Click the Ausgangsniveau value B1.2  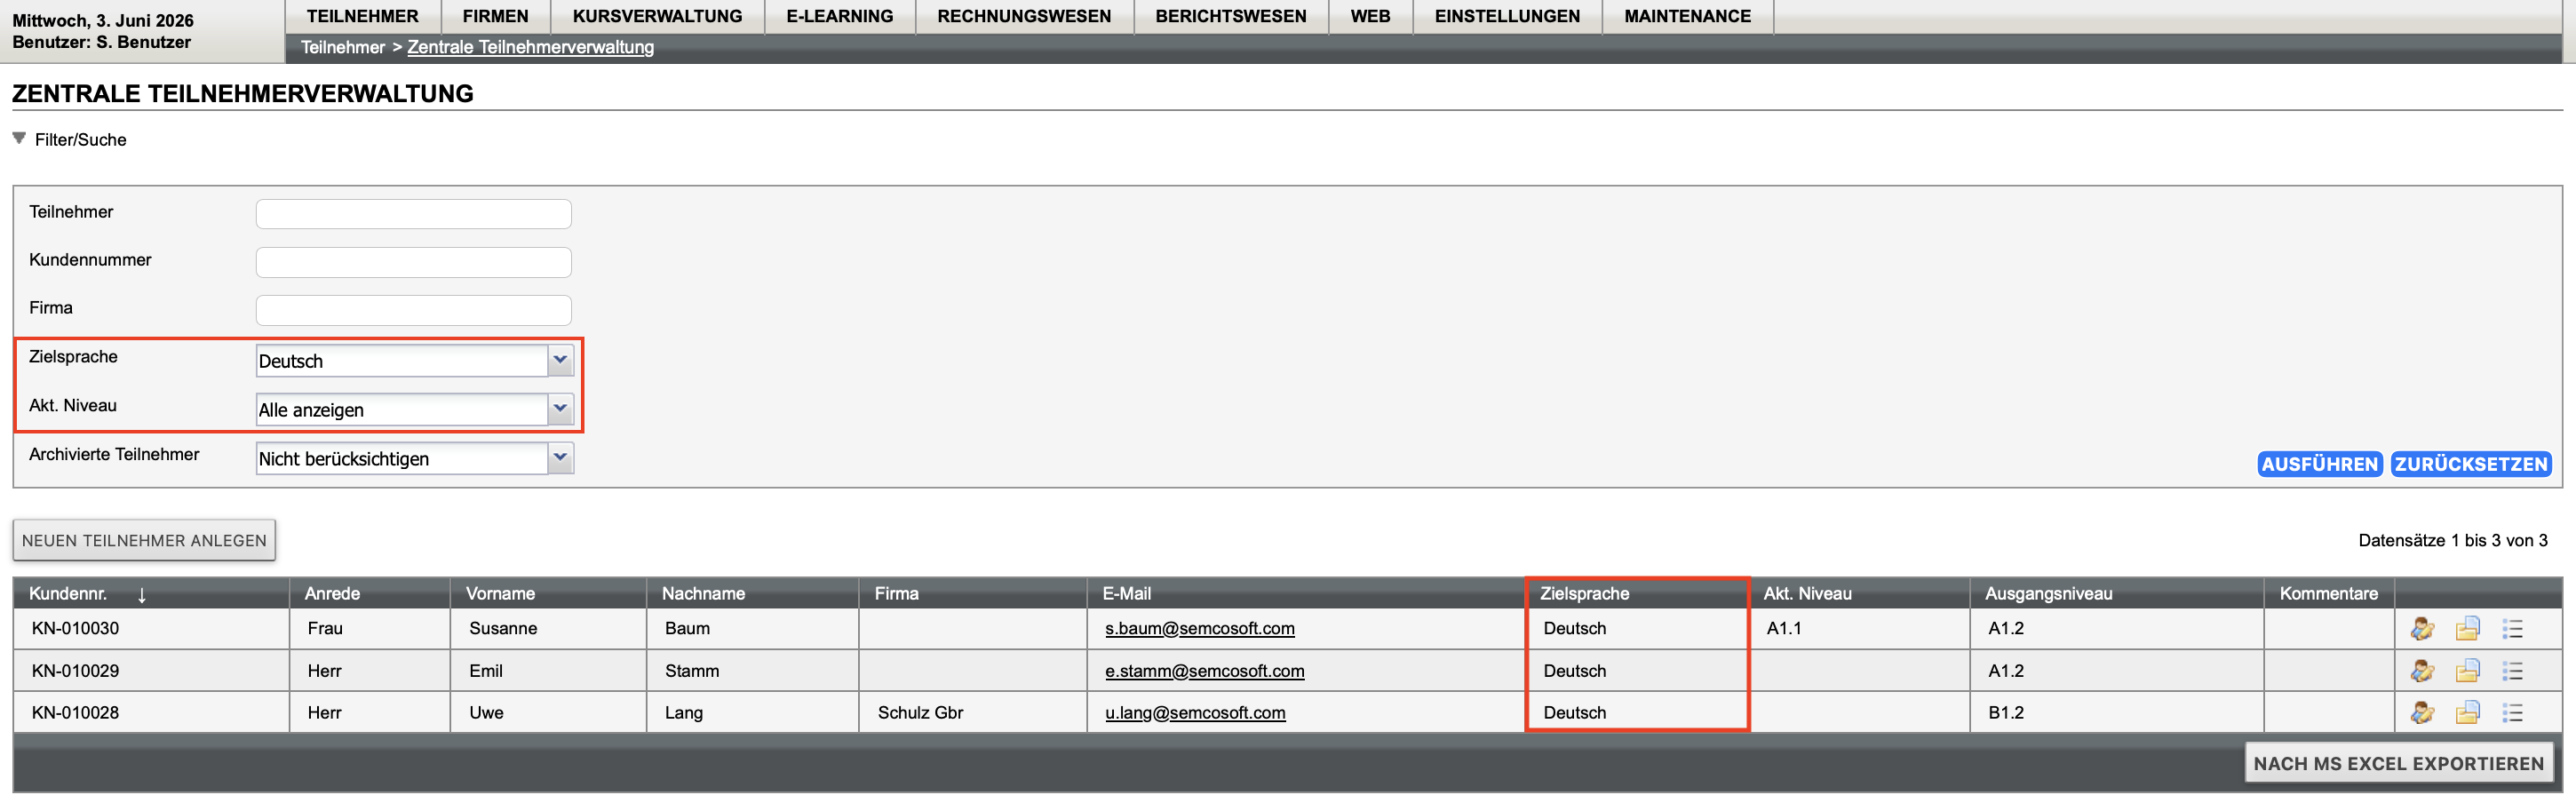pos(2005,713)
